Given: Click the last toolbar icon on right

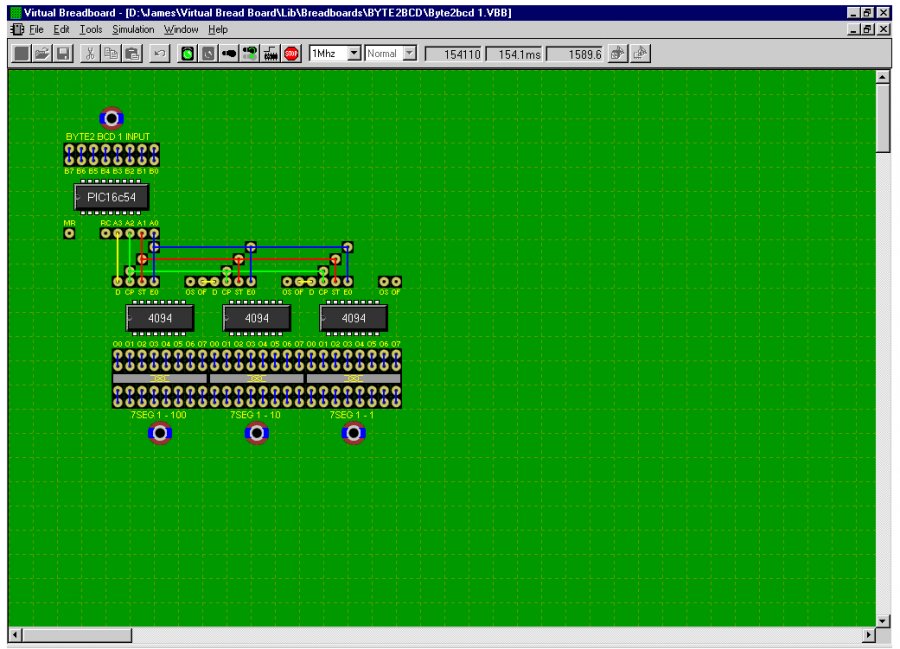Looking at the screenshot, I should pyautogui.click(x=640, y=54).
